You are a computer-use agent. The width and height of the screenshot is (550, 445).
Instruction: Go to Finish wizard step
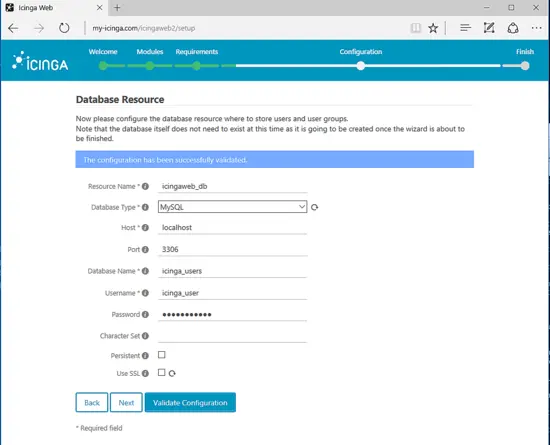pyautogui.click(x=525, y=52)
